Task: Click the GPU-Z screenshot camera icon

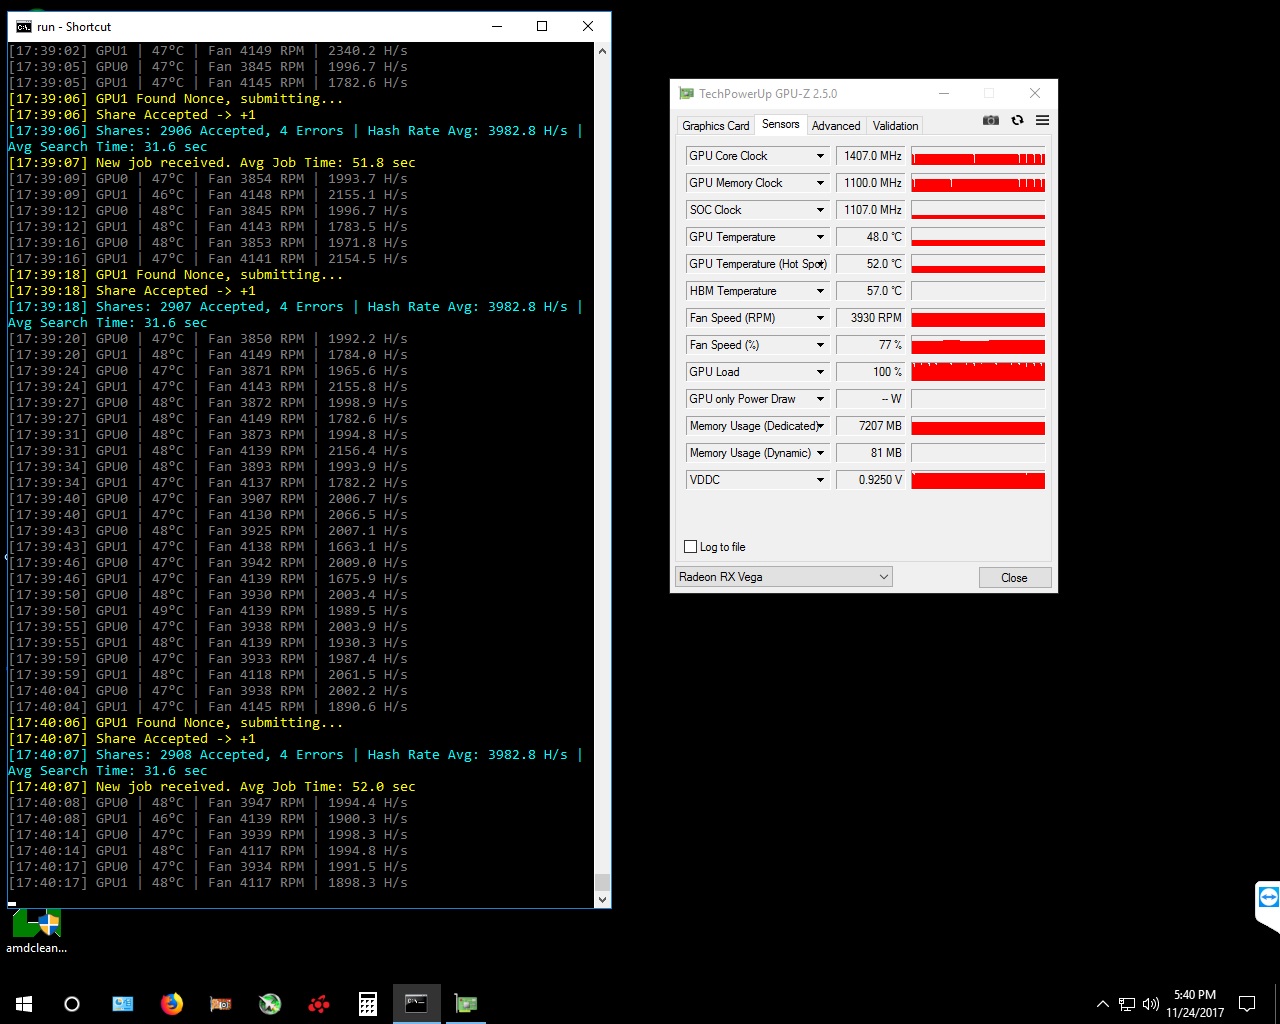Action: pos(990,121)
